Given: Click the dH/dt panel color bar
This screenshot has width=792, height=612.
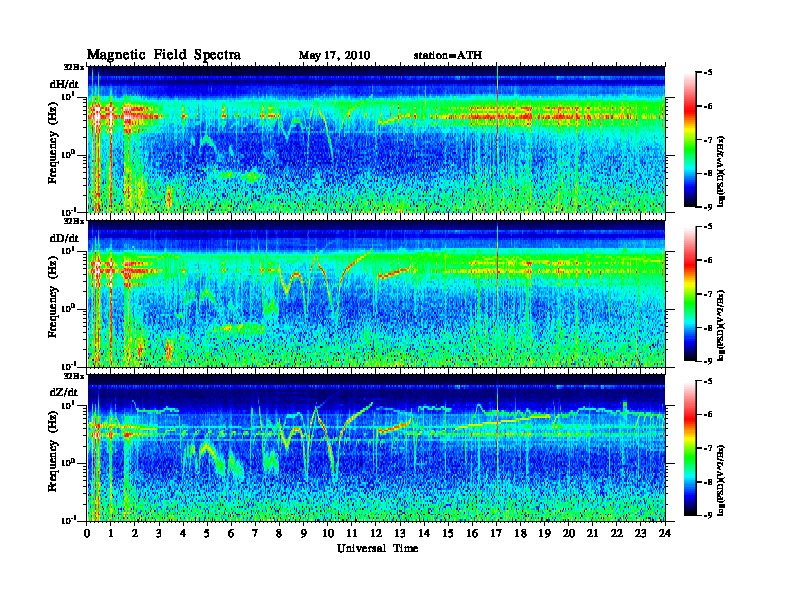Looking at the screenshot, I should pos(690,140).
